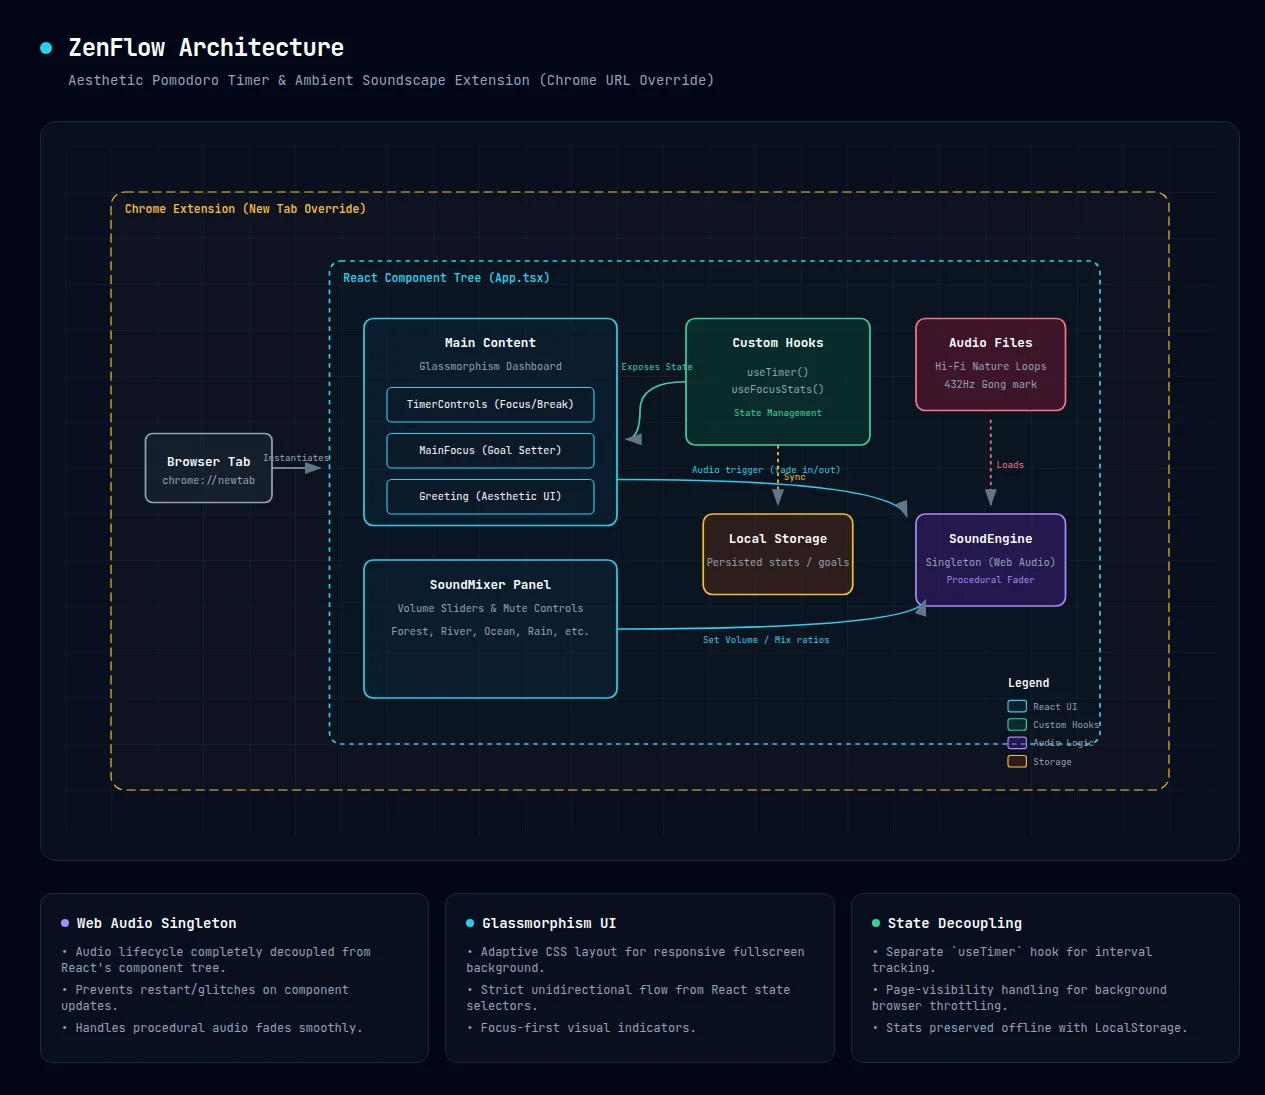Viewport: 1265px width, 1095px height.
Task: Click the Local Storage node title
Action: (778, 539)
